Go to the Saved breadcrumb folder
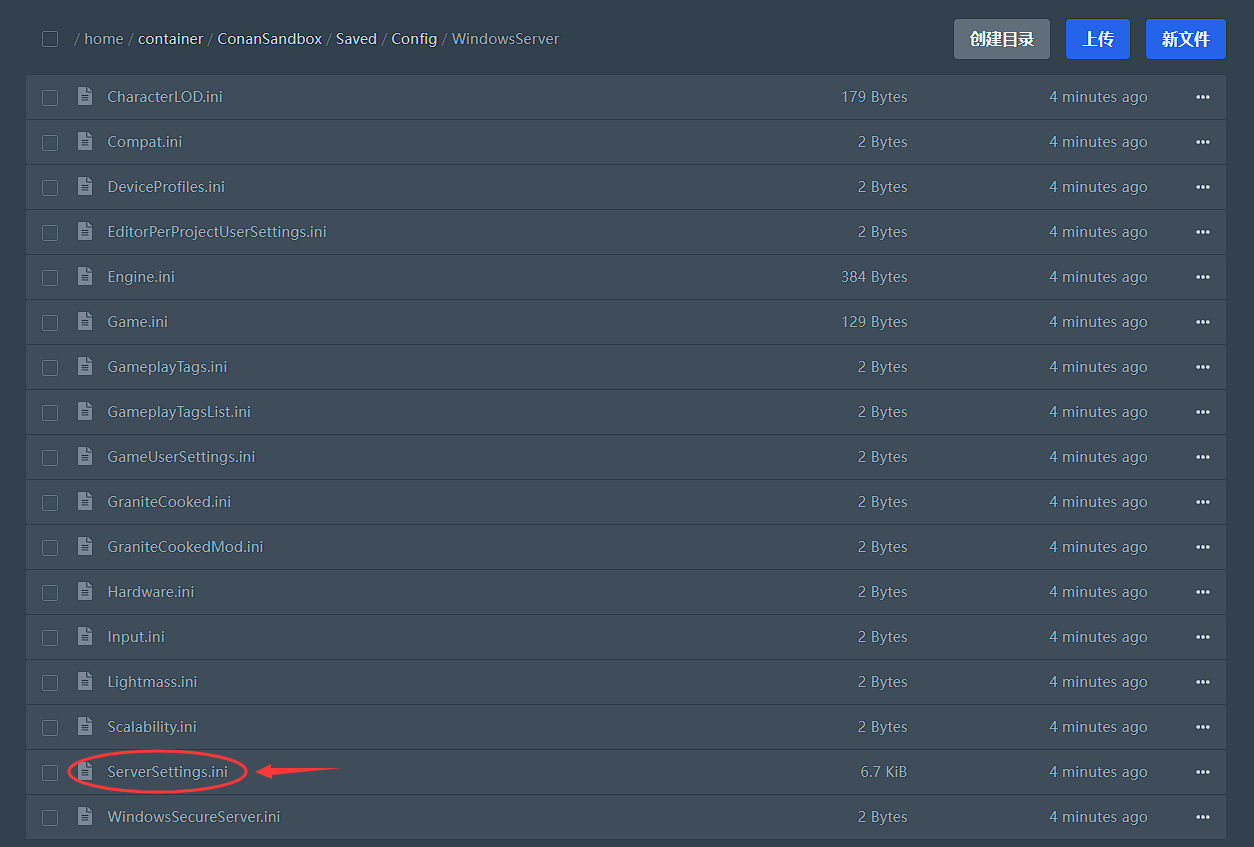 click(x=356, y=39)
